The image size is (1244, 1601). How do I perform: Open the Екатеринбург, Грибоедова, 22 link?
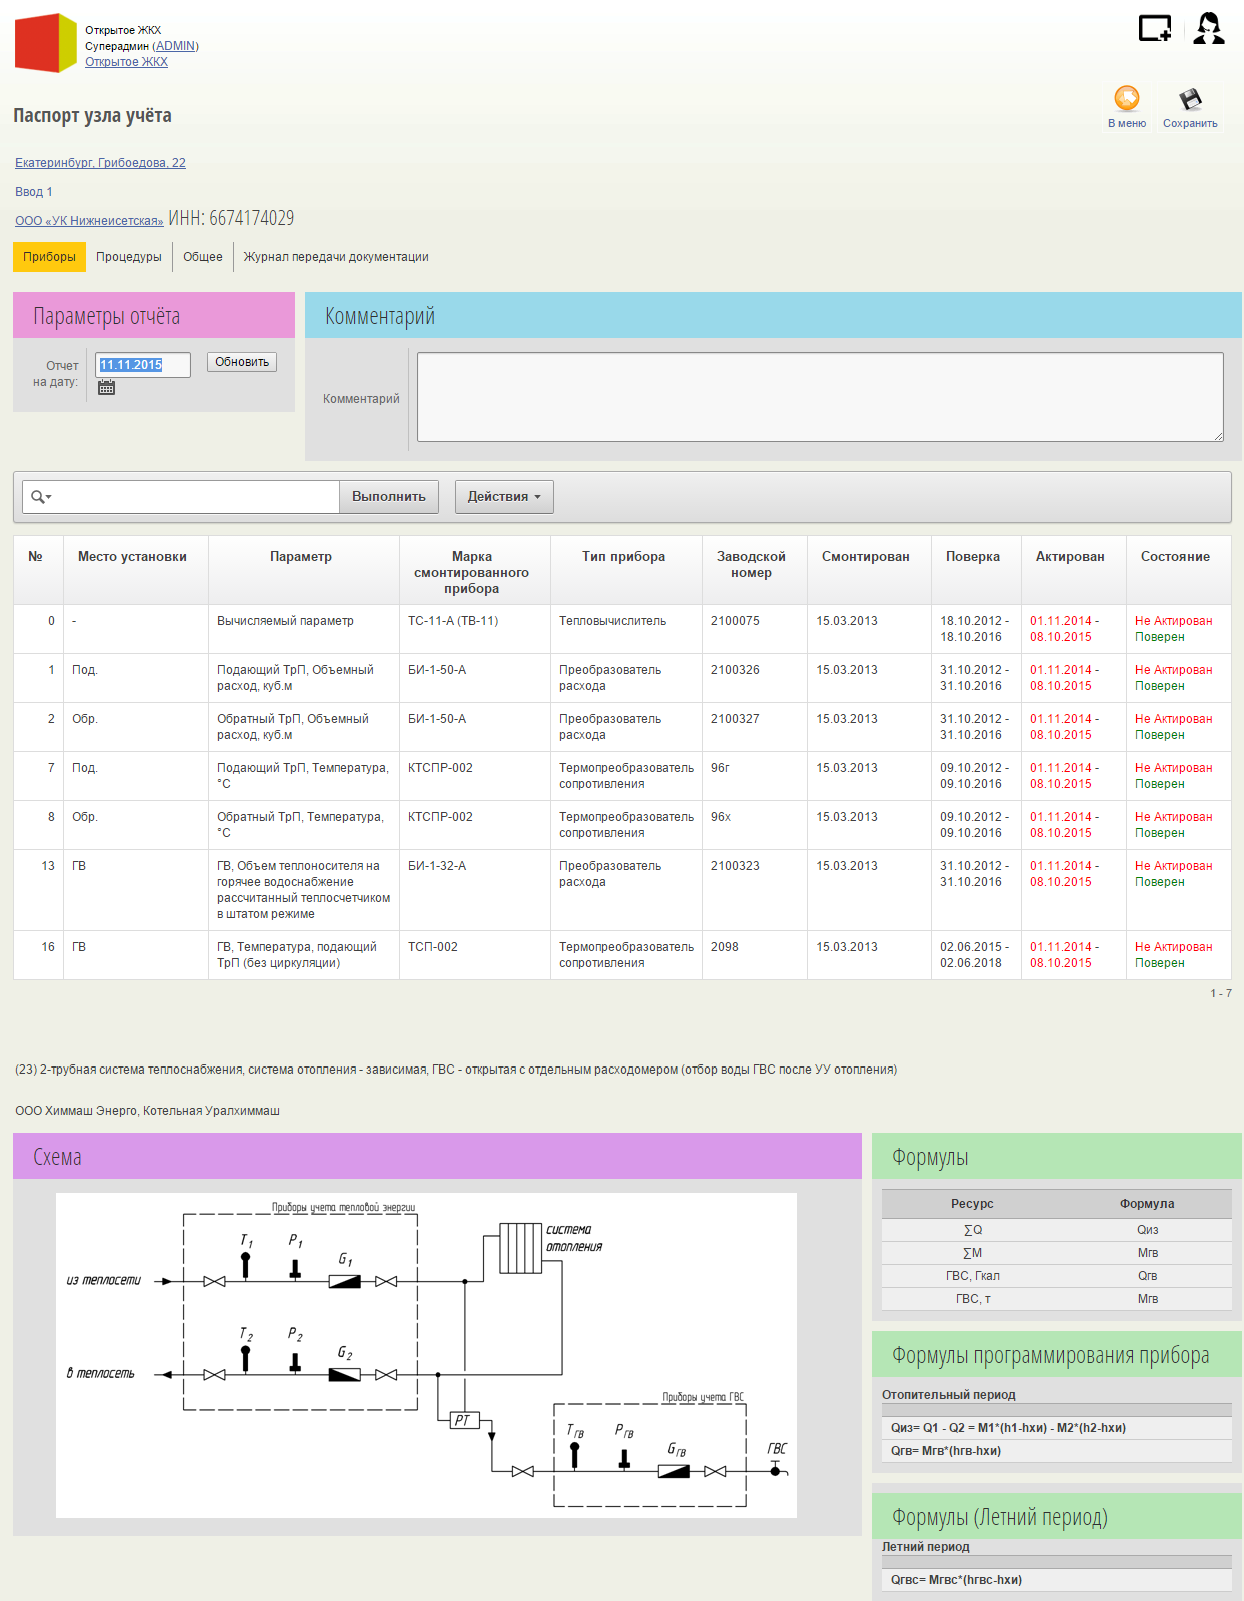pyautogui.click(x=100, y=163)
